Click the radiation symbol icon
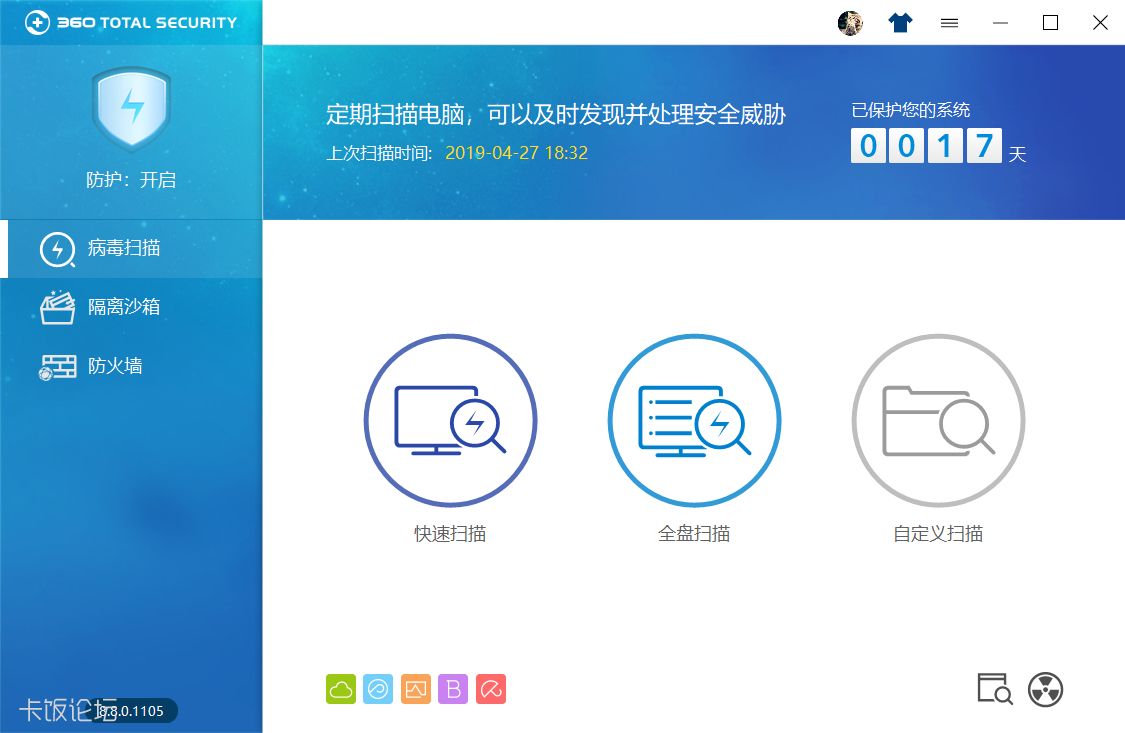Screen dimensions: 1125x733 pos(1045,689)
